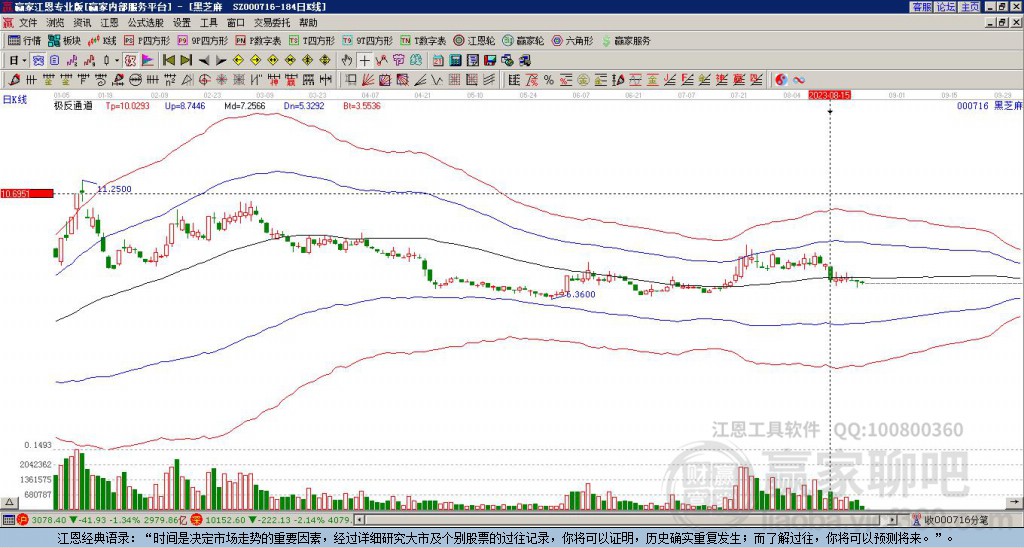This screenshot has width=1024, height=548.
Task: Open the 江恩轮 Gann wheel tool
Action: tap(475, 41)
